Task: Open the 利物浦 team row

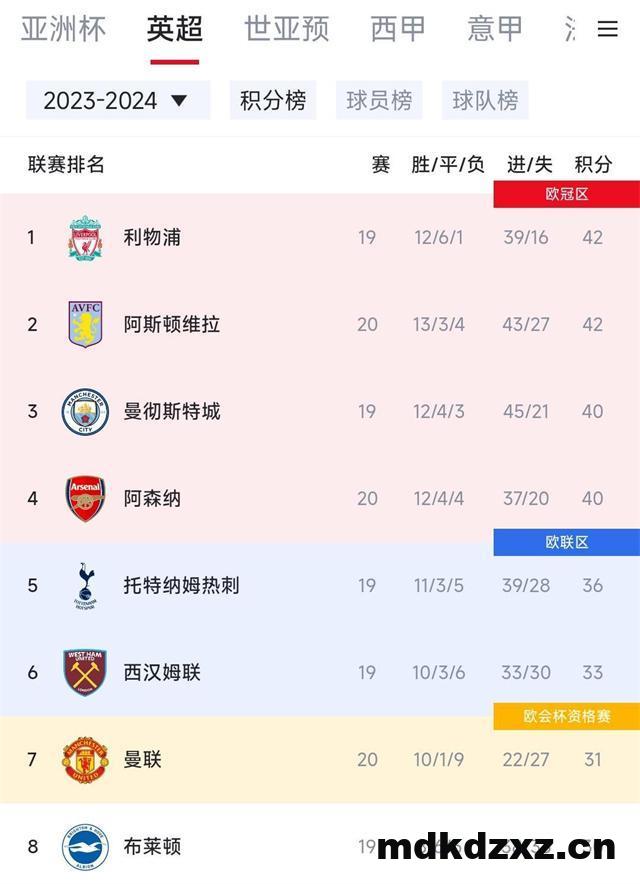Action: point(320,237)
